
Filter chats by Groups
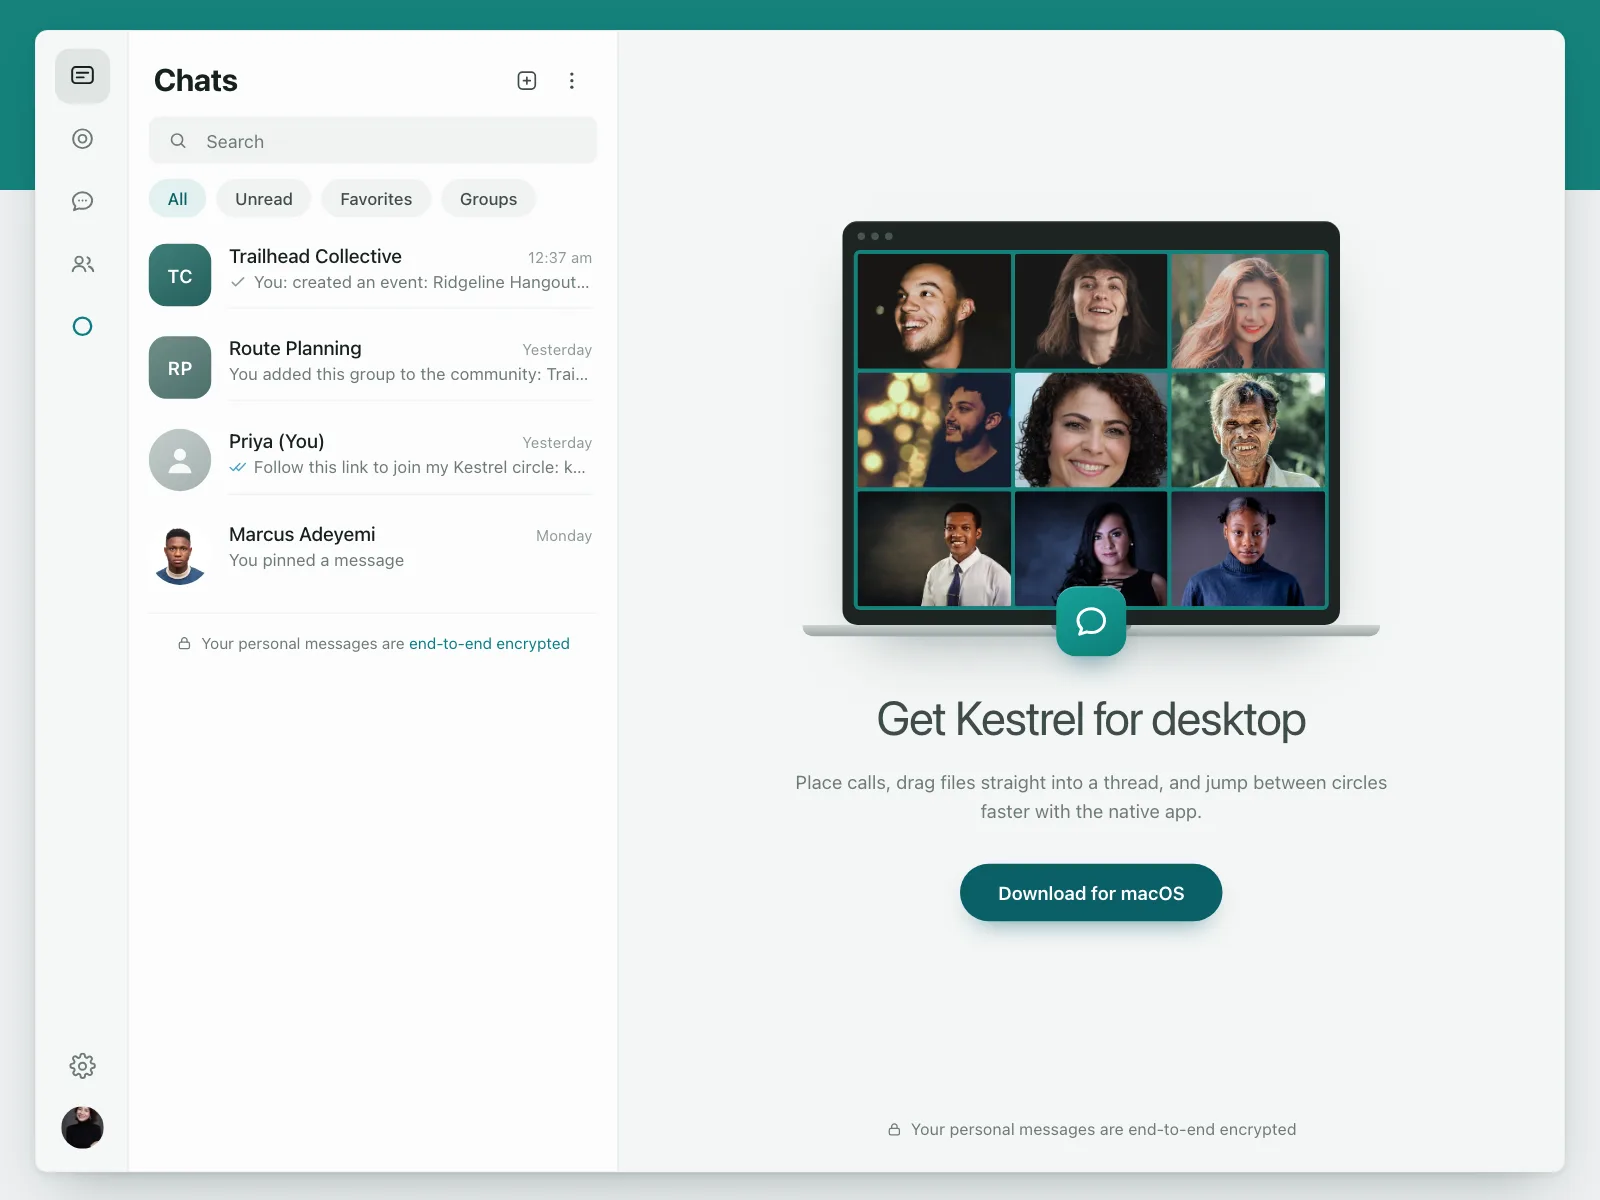[488, 199]
